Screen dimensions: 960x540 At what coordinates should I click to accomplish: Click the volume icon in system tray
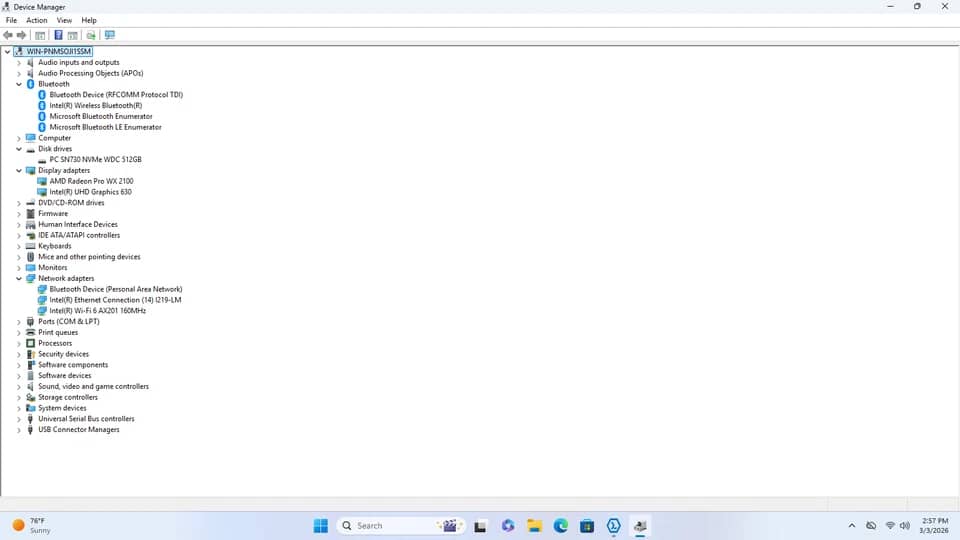(x=905, y=526)
